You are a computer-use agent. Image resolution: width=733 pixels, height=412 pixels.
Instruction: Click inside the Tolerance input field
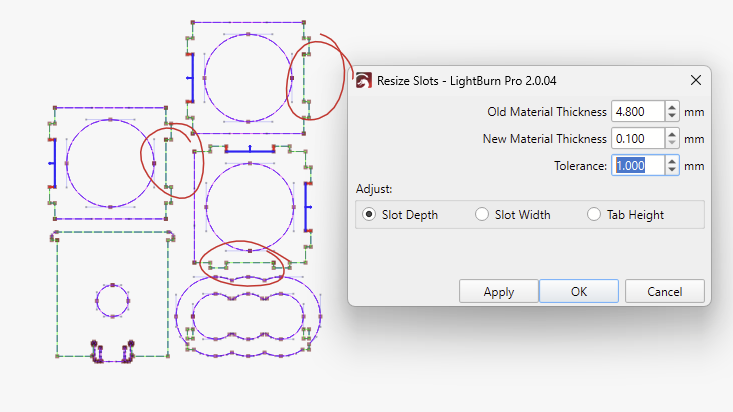(x=637, y=165)
